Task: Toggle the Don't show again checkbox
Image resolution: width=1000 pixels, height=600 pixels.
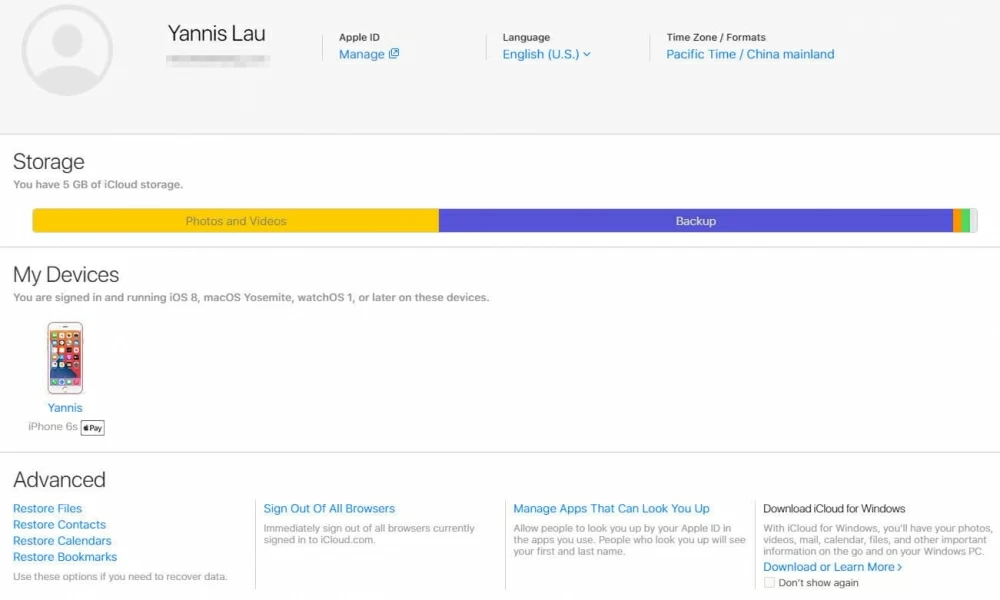Action: point(769,583)
